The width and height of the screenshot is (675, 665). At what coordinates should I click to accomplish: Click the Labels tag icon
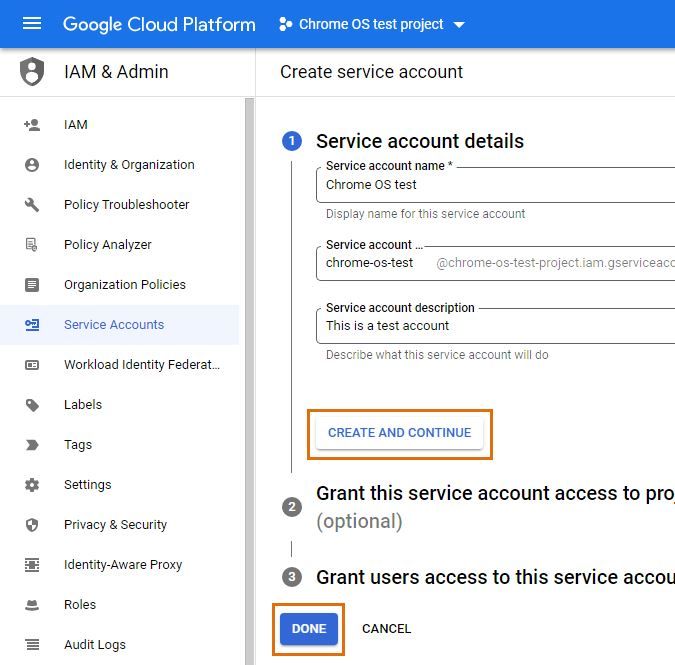coord(32,405)
